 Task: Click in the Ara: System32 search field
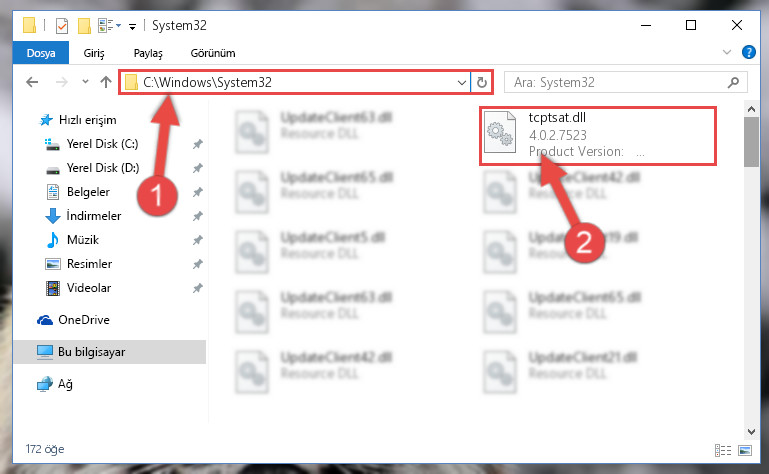(x=619, y=82)
